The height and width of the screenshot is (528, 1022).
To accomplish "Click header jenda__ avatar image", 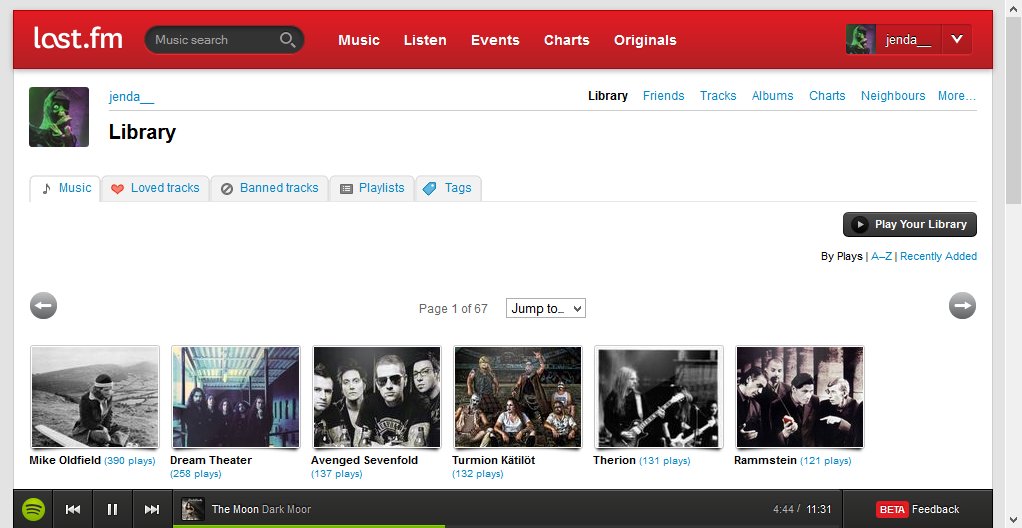I will click(x=860, y=39).
